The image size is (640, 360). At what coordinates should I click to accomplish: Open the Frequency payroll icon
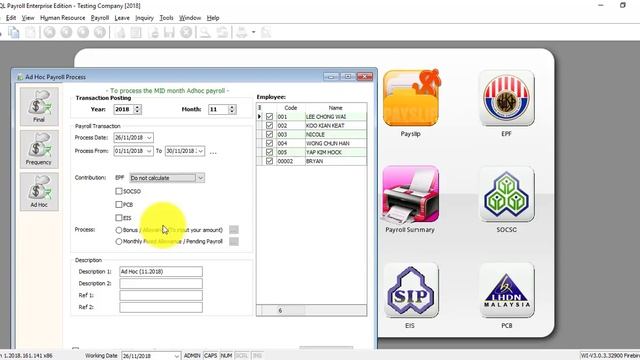[39, 149]
